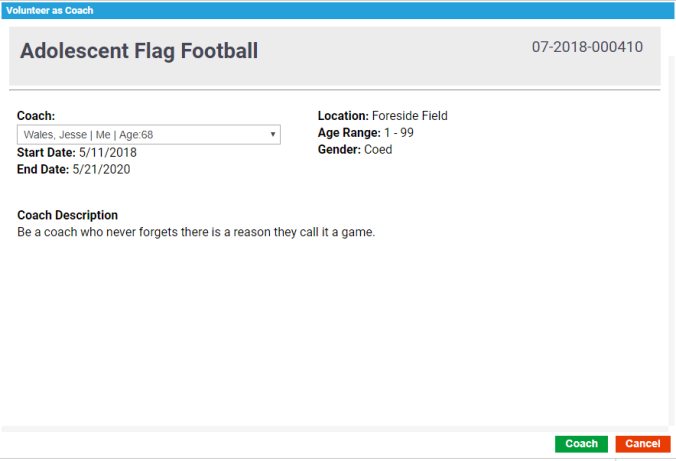Image resolution: width=676 pixels, height=461 pixels.
Task: Click the coach description sentence text
Action: click(x=196, y=232)
